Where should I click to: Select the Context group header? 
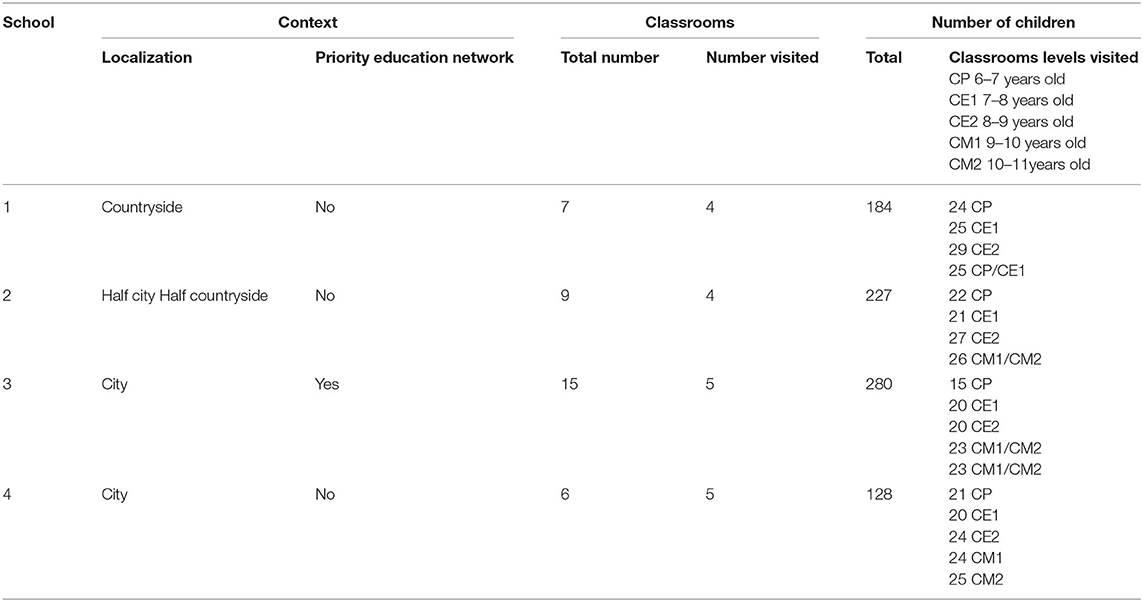308,23
